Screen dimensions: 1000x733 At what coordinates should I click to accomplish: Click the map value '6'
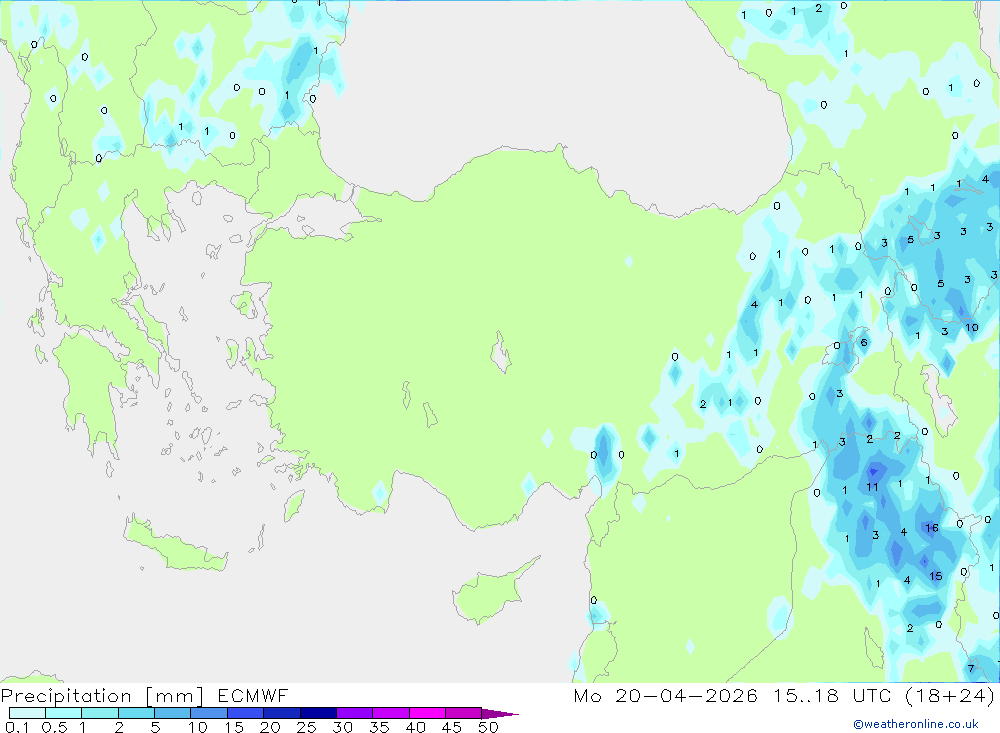click(x=864, y=343)
